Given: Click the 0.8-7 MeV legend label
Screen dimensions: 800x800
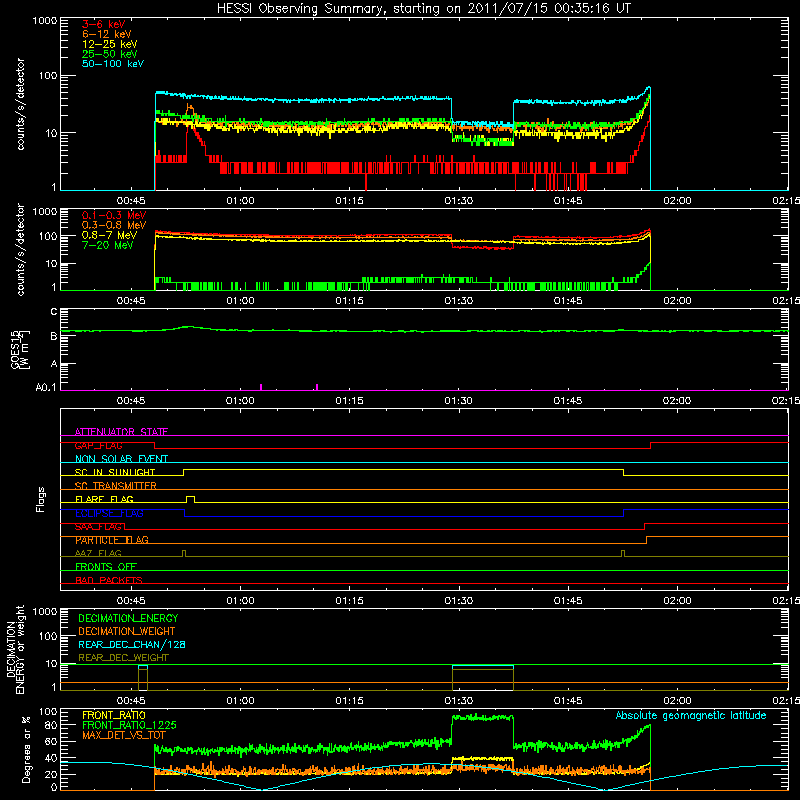Looking at the screenshot, I should coord(109,235).
